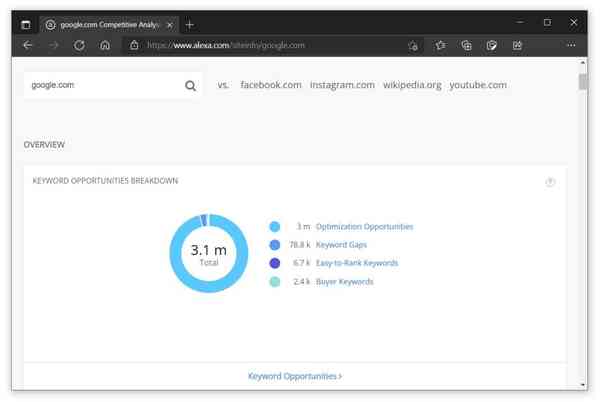Click the Optimization Opportunities light blue dot
Screen dimensions: 600x402
tap(275, 227)
